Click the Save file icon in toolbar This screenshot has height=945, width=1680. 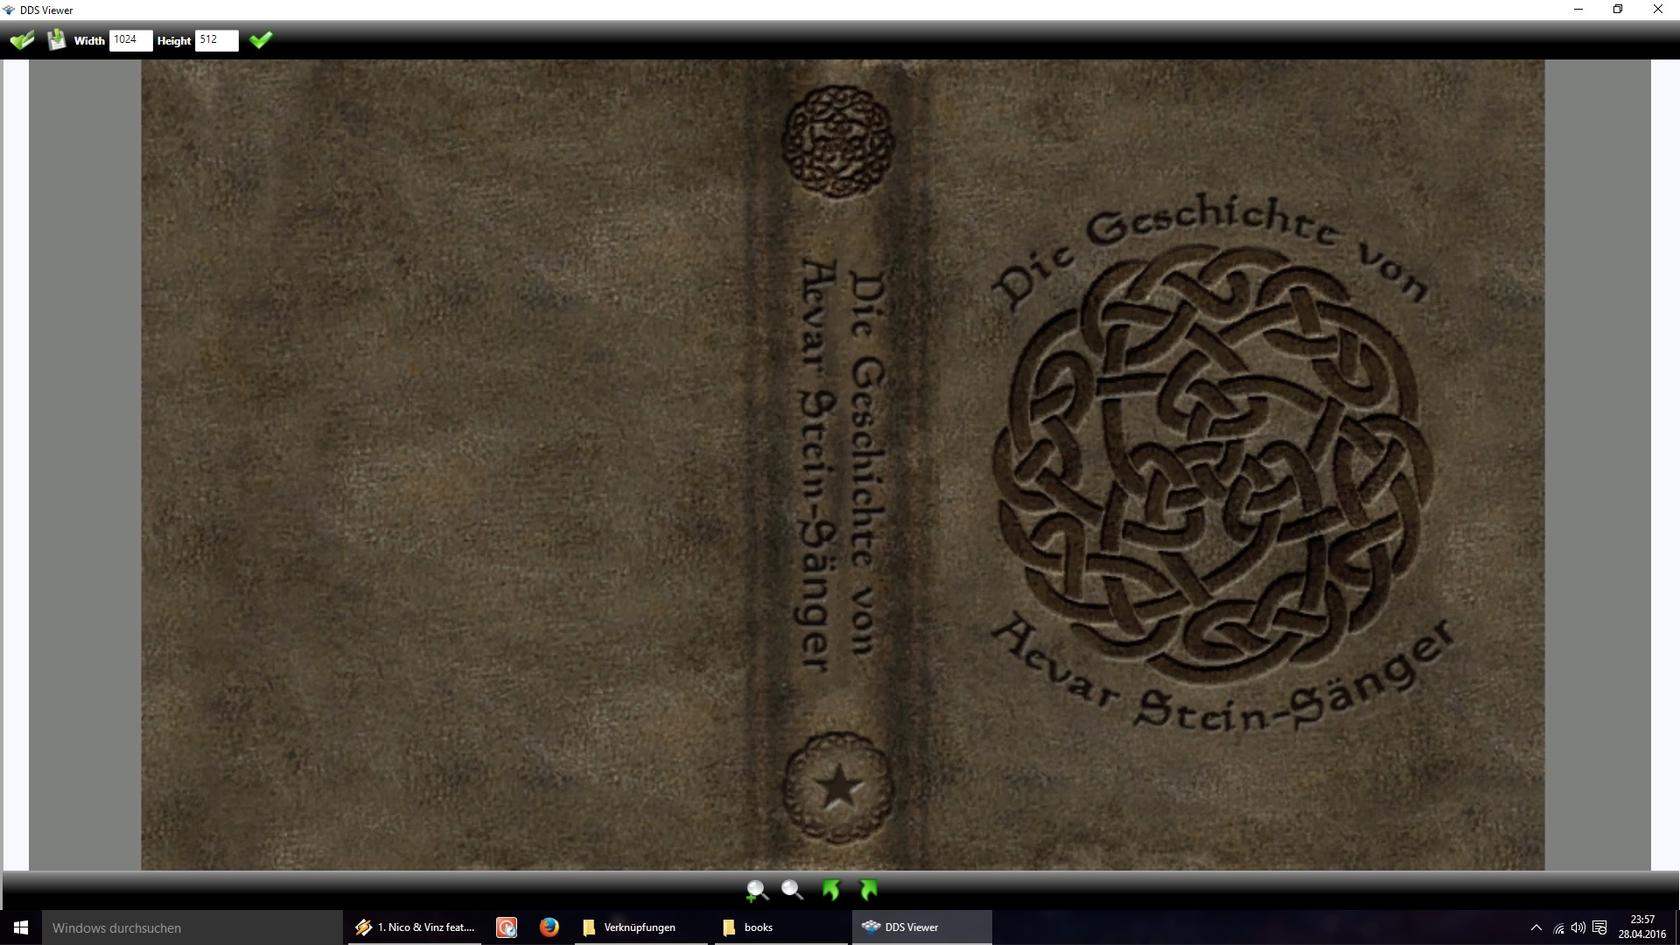[57, 40]
